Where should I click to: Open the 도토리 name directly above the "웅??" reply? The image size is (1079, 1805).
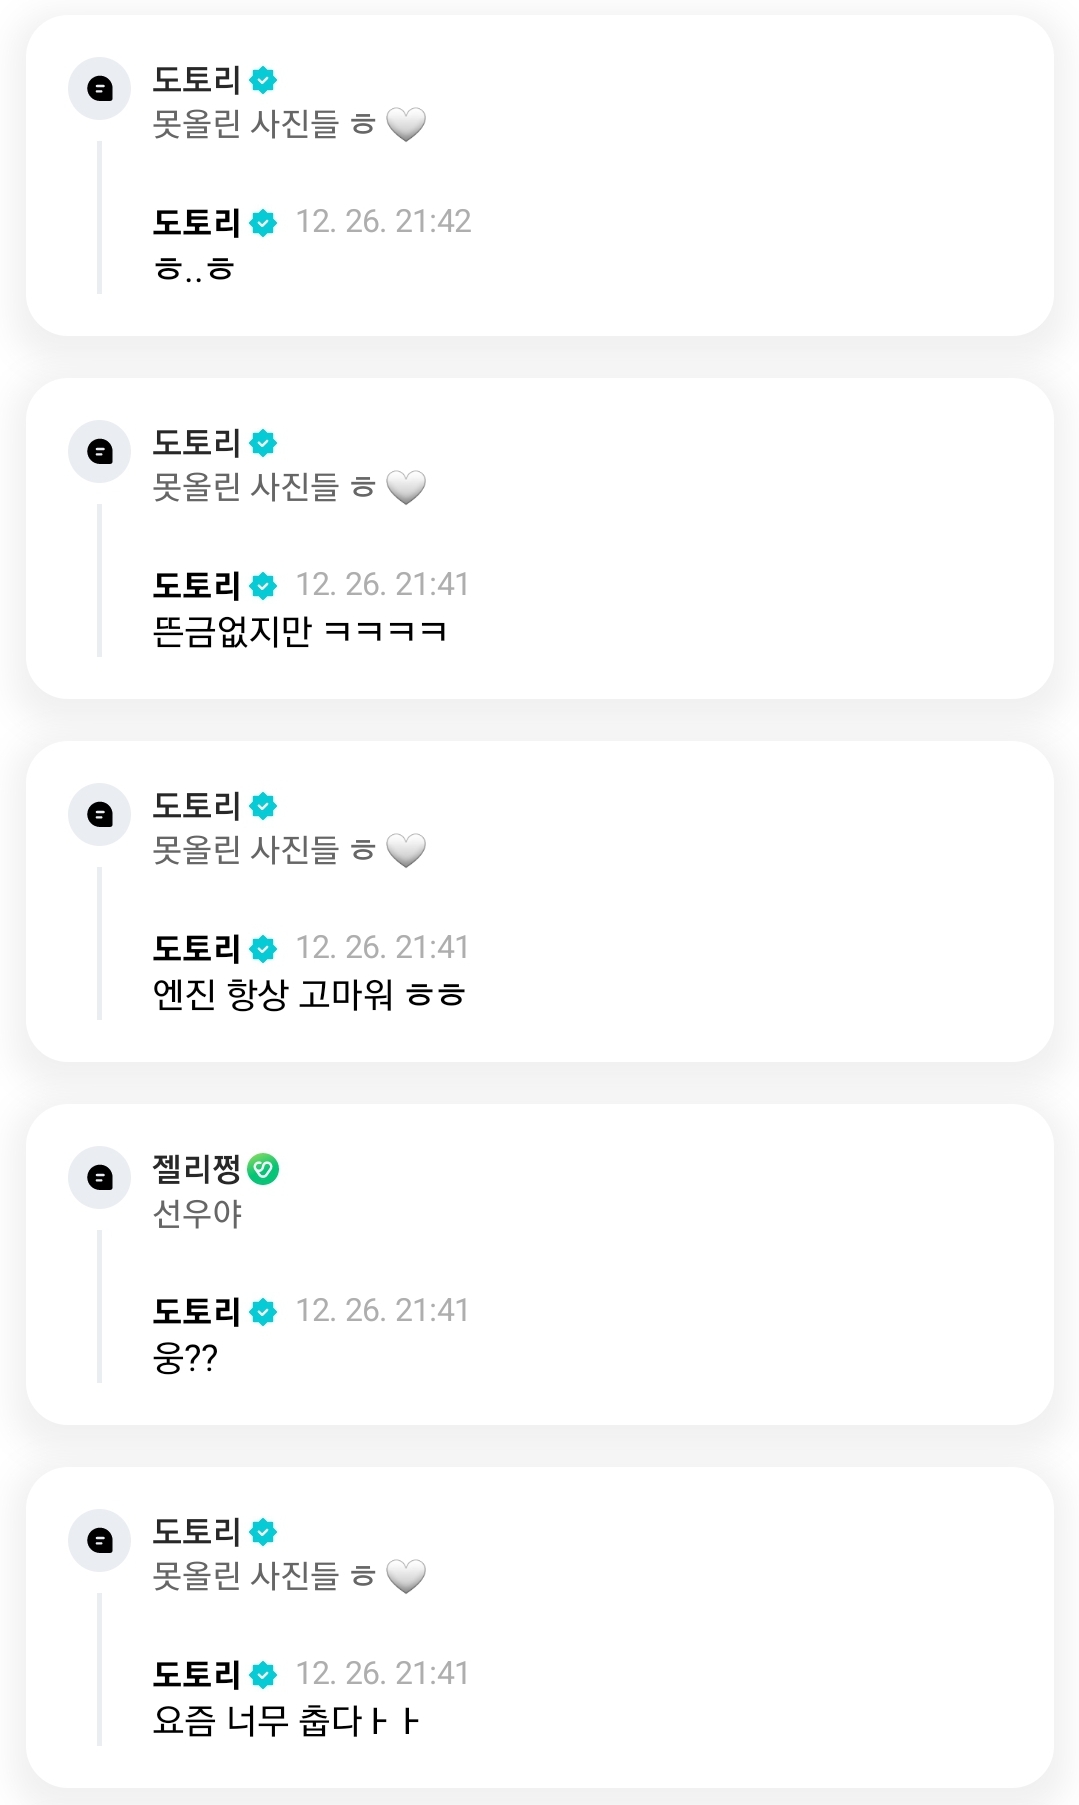coord(196,1311)
